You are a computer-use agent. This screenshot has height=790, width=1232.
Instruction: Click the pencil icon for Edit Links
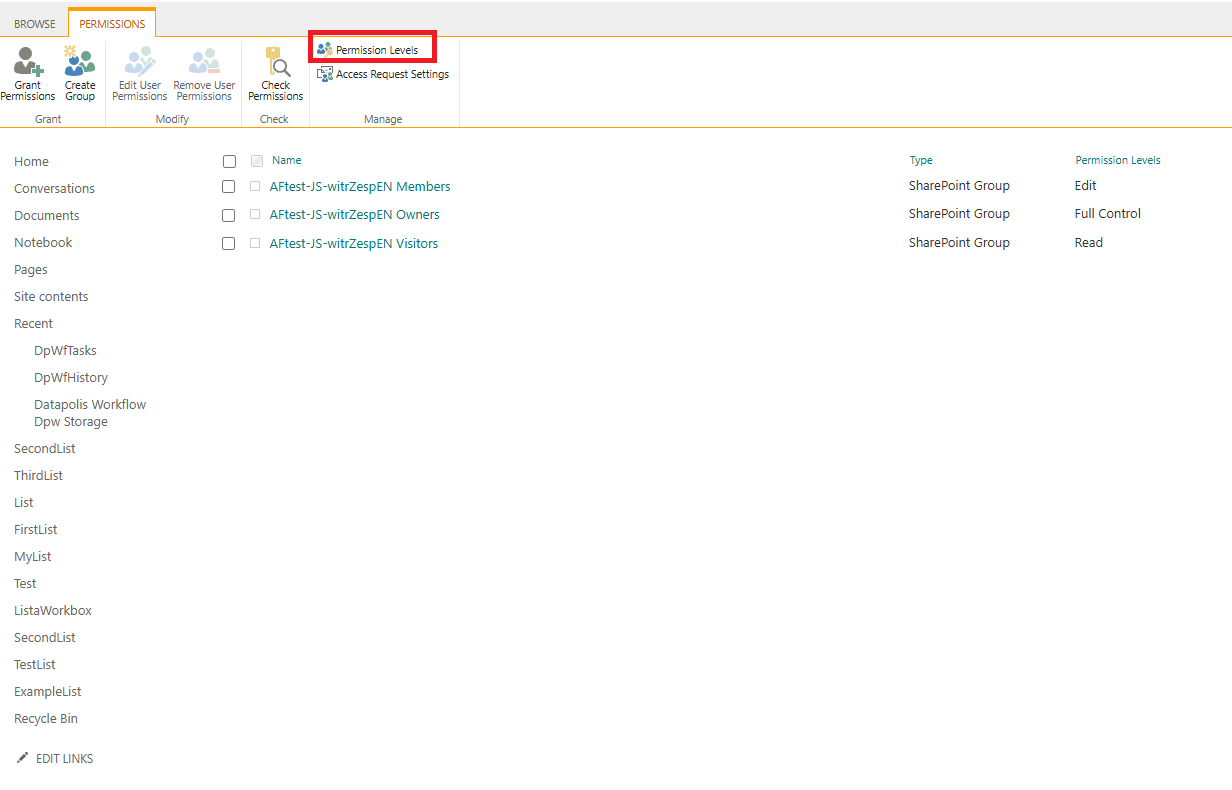point(22,758)
